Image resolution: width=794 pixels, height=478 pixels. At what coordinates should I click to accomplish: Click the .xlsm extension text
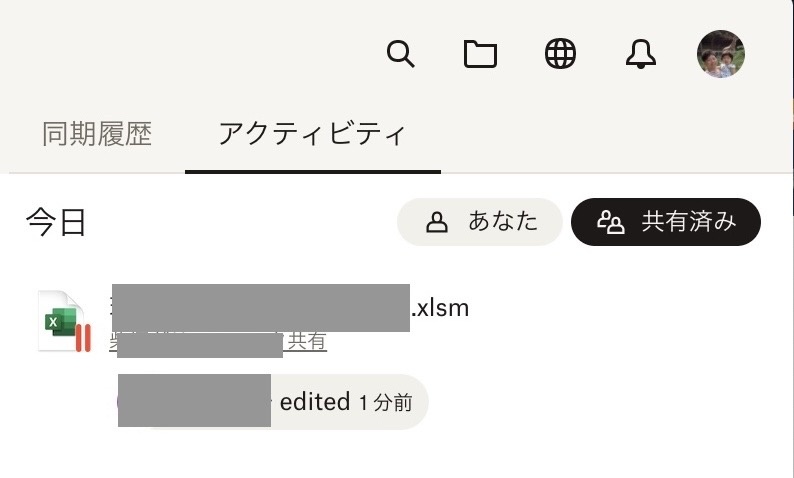440,308
